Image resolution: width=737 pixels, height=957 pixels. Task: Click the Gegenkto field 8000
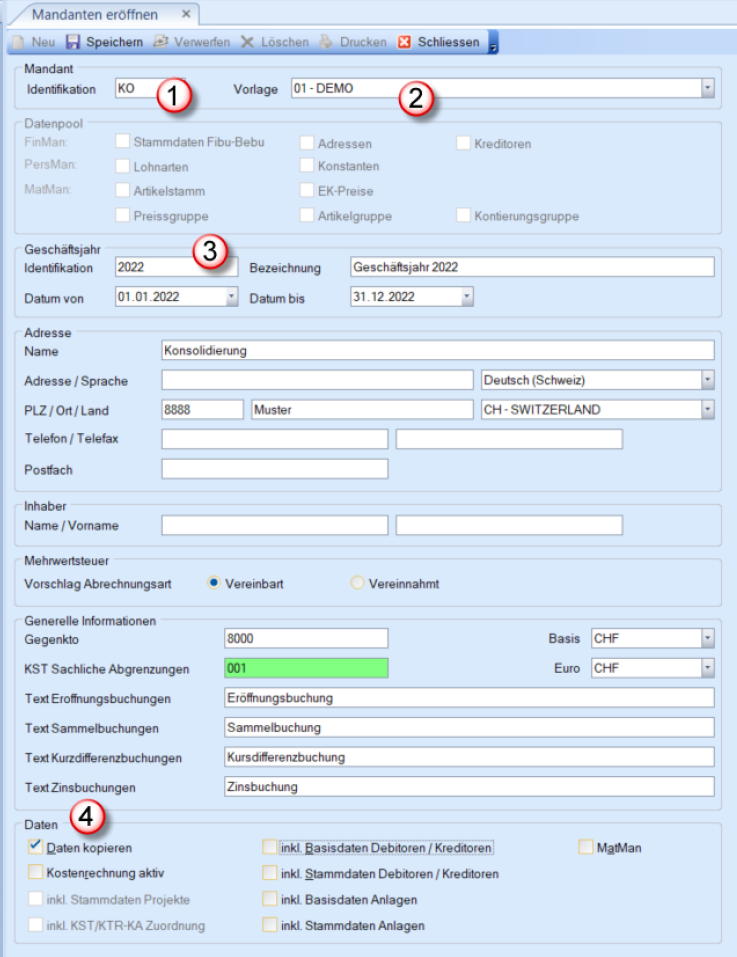[306, 638]
